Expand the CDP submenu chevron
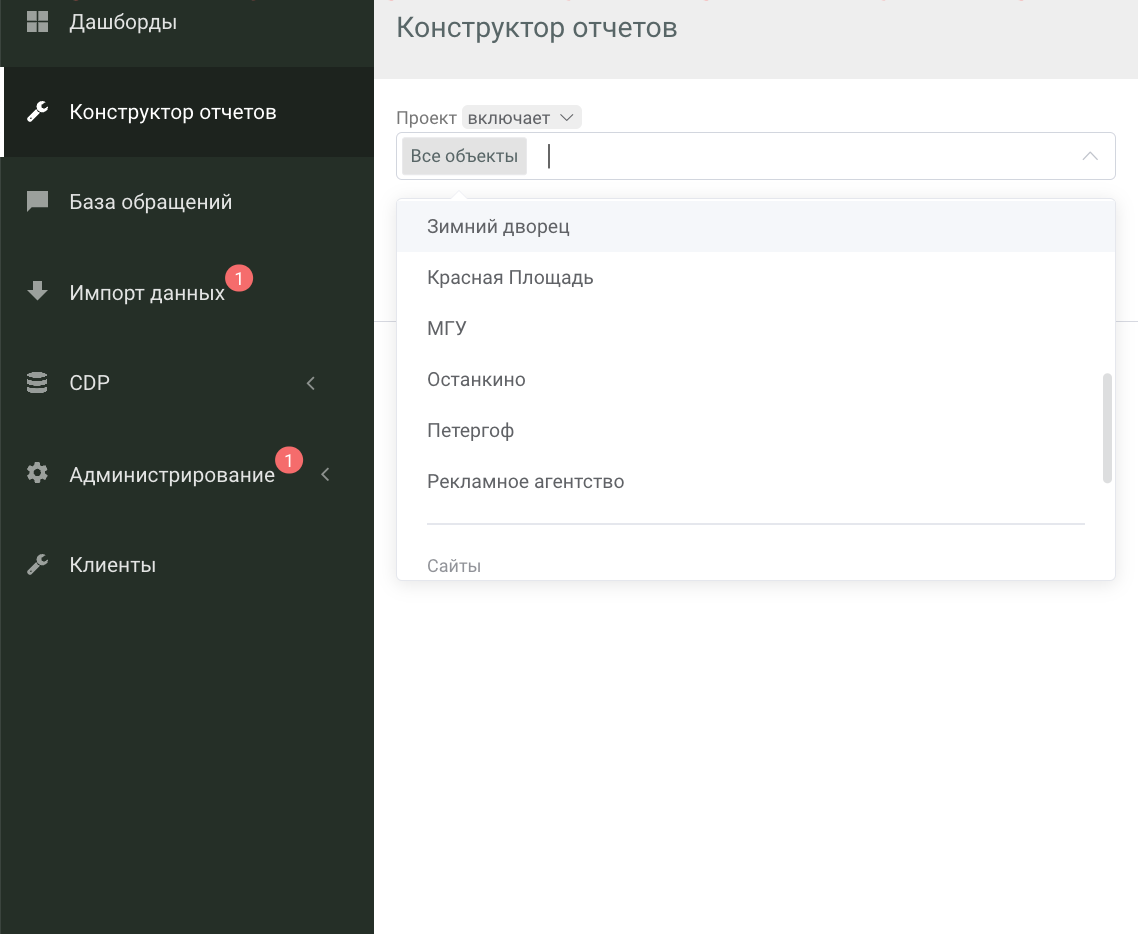The height and width of the screenshot is (934, 1138). click(x=311, y=383)
